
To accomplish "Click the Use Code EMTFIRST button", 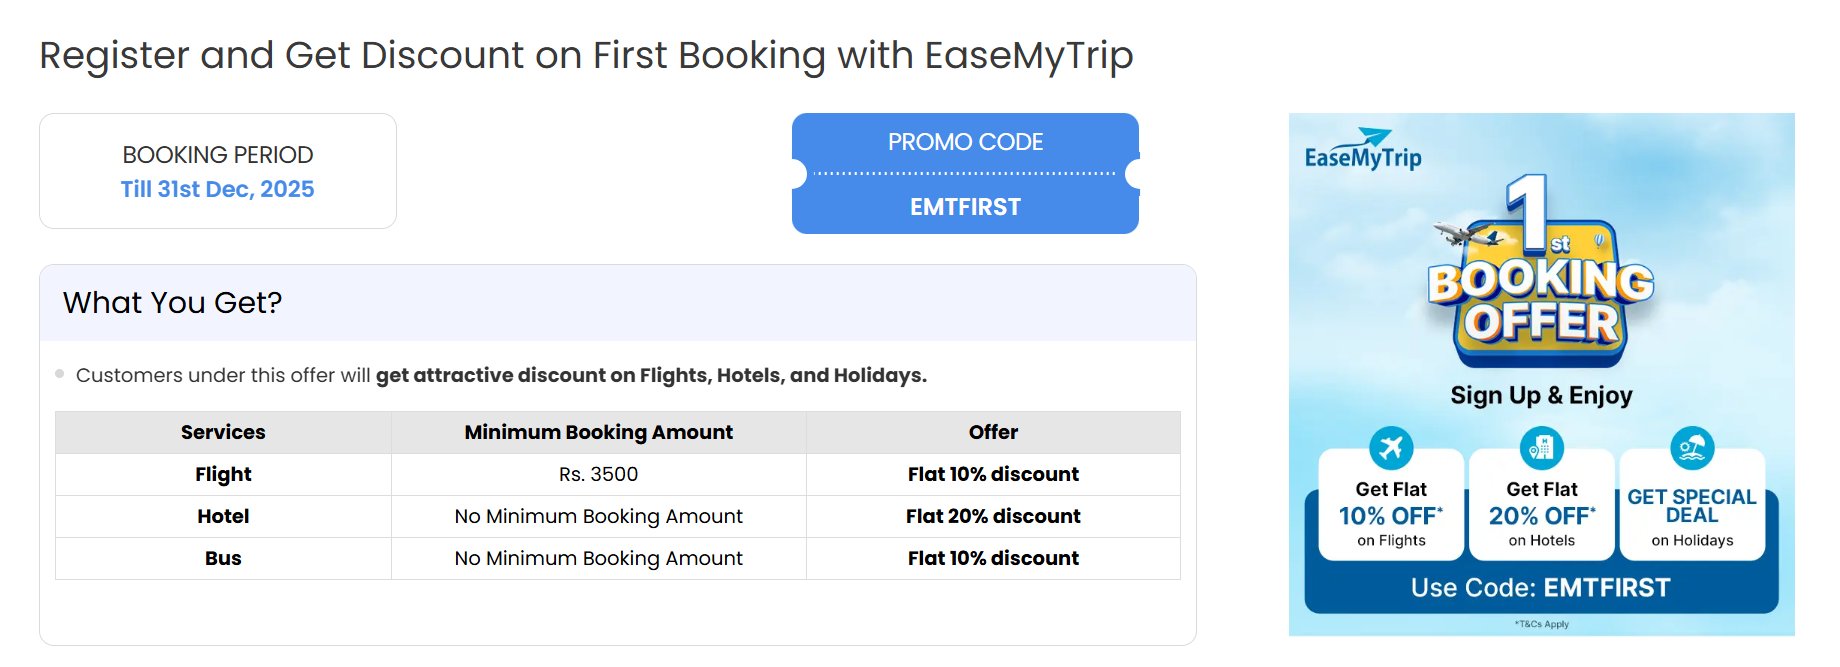I will [1540, 587].
